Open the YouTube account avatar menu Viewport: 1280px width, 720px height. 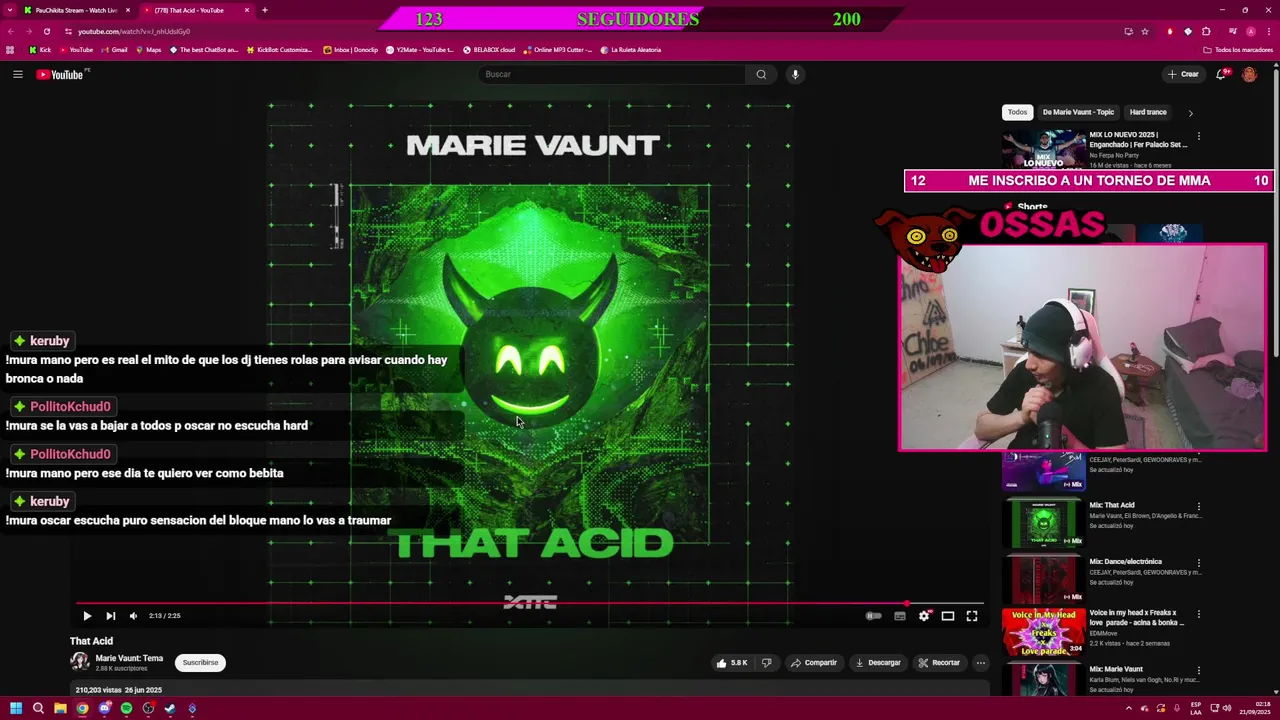(x=1249, y=74)
